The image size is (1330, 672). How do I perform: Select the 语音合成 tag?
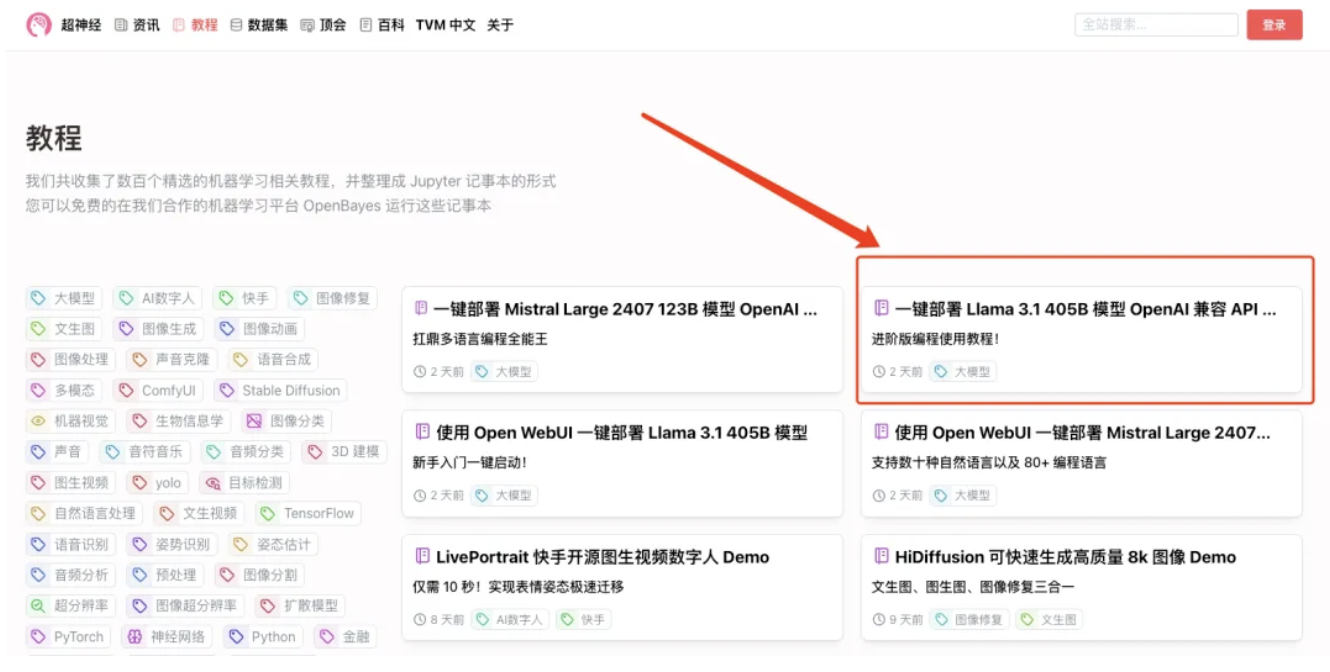tap(272, 360)
